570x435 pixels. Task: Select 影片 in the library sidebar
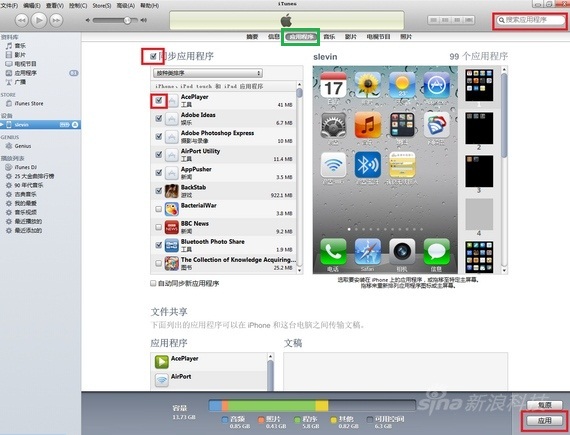point(20,55)
